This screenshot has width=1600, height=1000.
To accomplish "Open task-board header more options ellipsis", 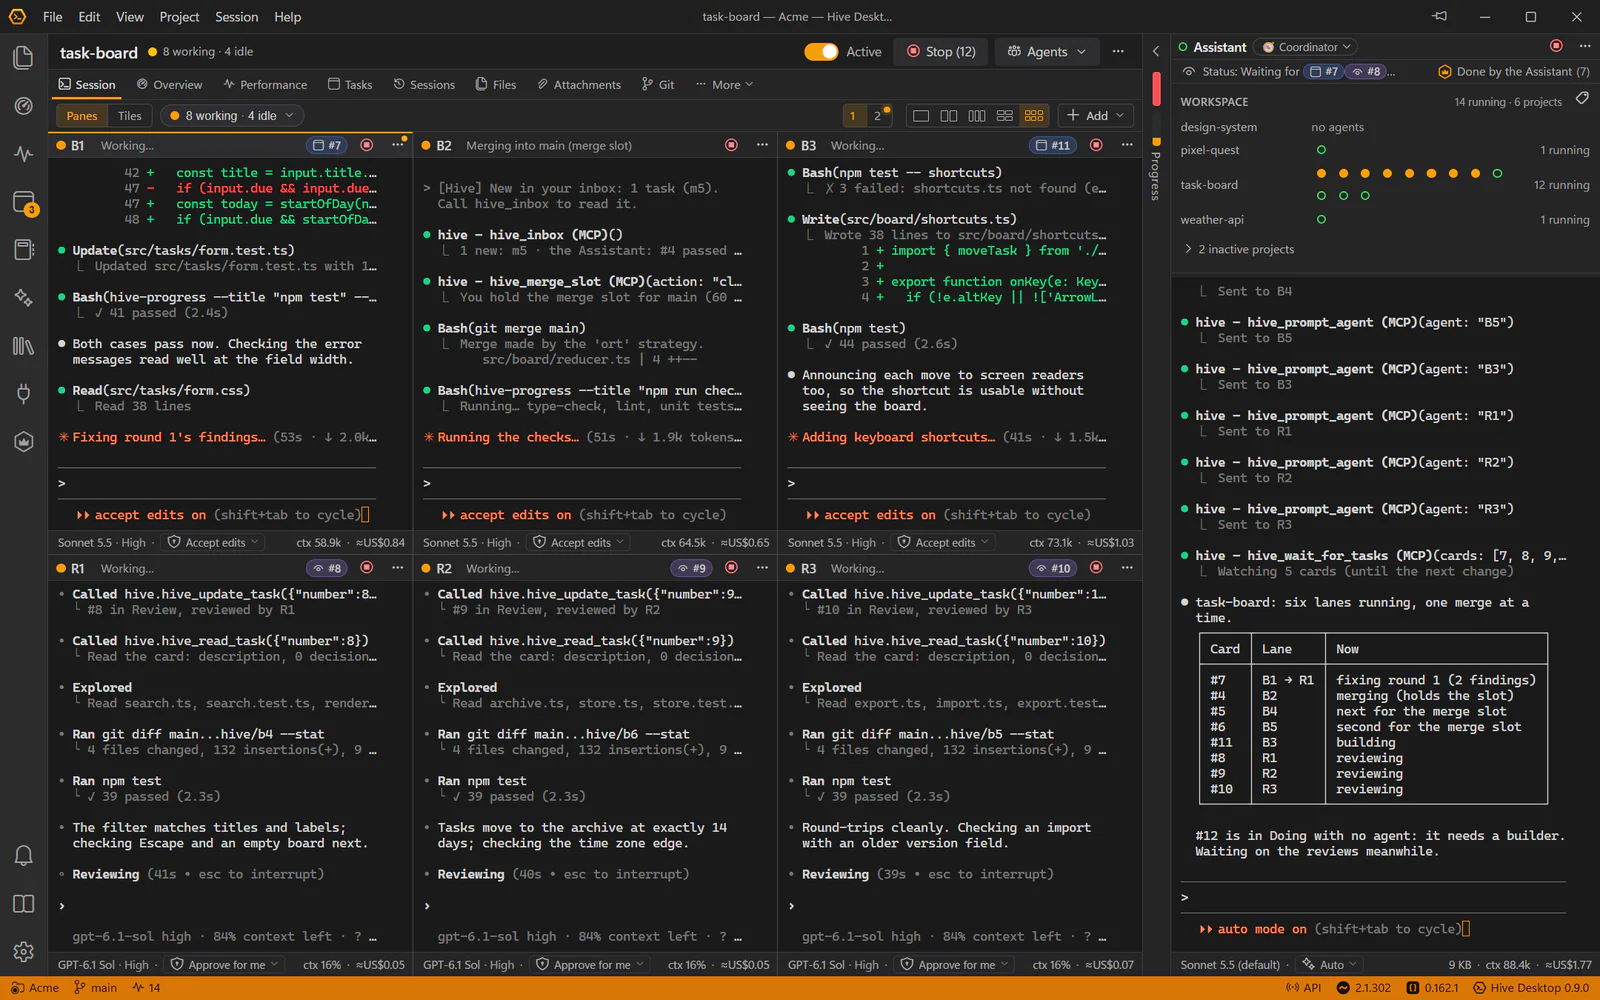I will pos(1118,51).
